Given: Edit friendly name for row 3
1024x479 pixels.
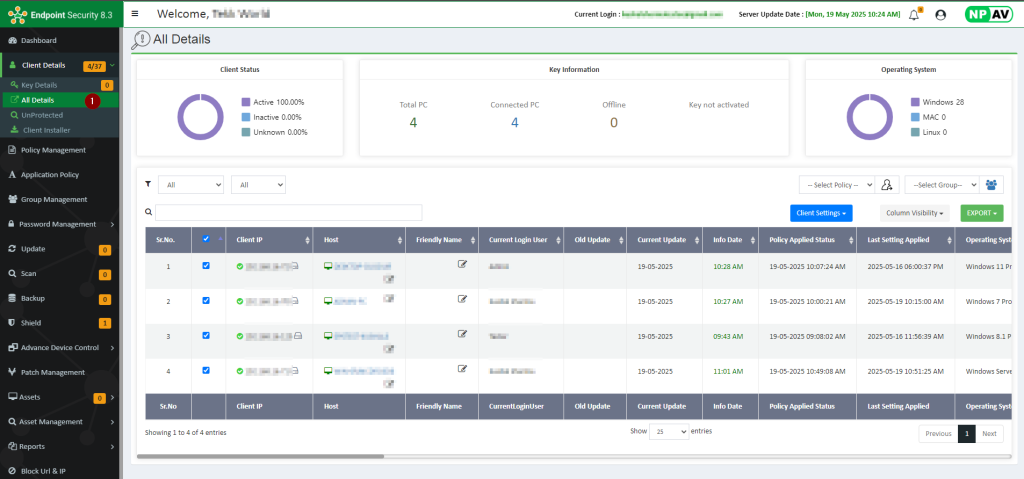Looking at the screenshot, I should click(462, 334).
